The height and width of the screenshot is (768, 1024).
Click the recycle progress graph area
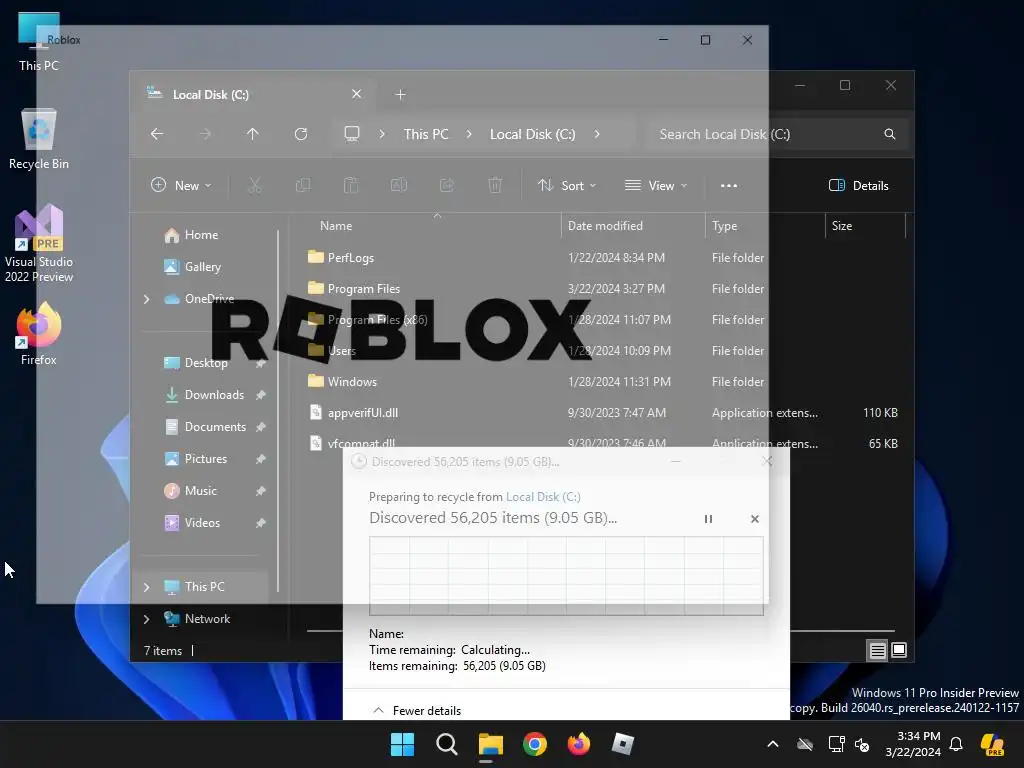point(566,576)
